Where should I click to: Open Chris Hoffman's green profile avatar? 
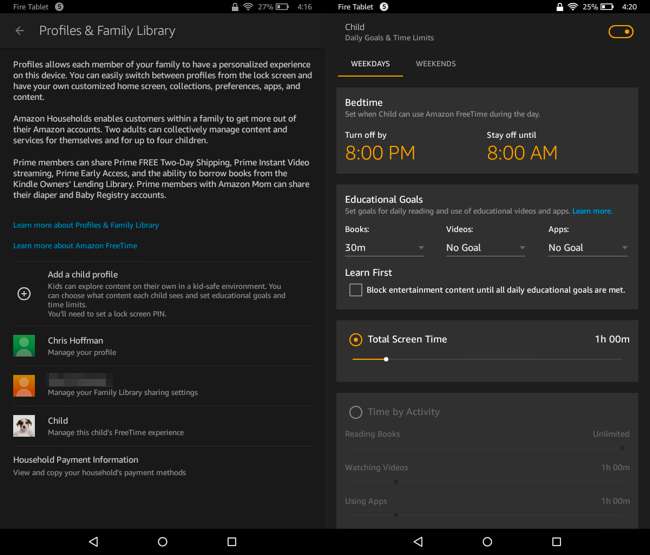(24, 346)
